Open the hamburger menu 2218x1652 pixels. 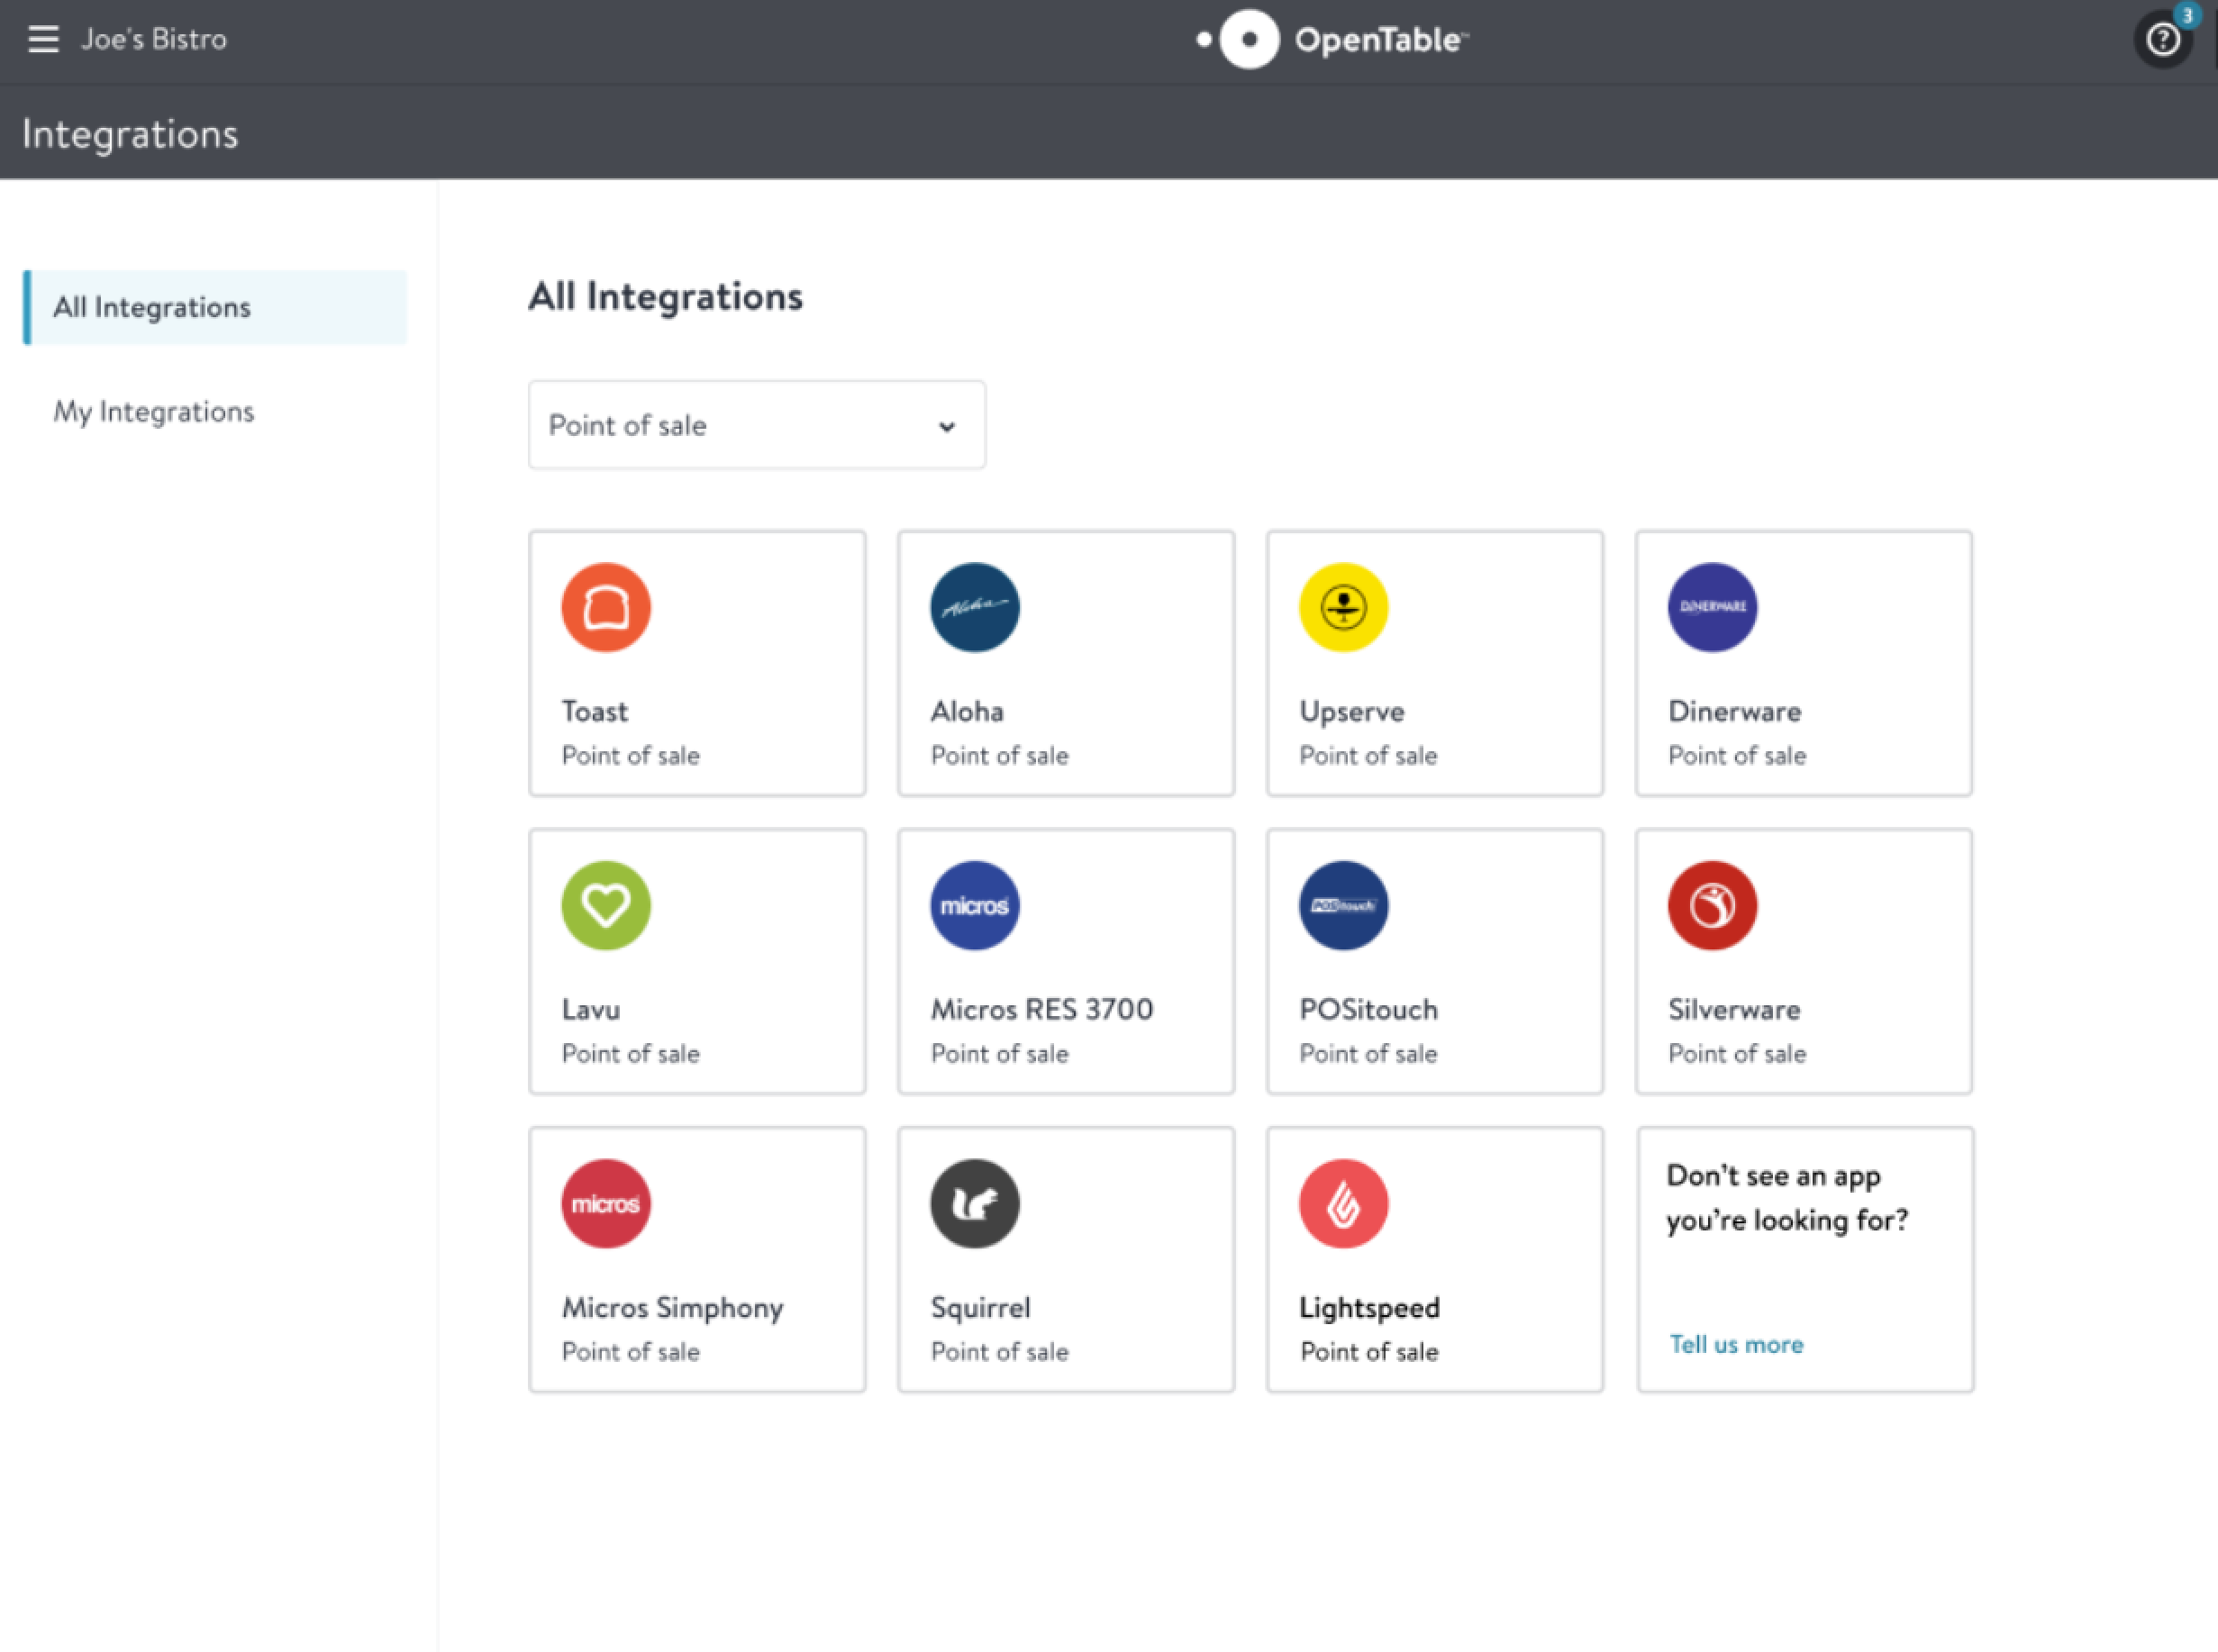point(43,39)
